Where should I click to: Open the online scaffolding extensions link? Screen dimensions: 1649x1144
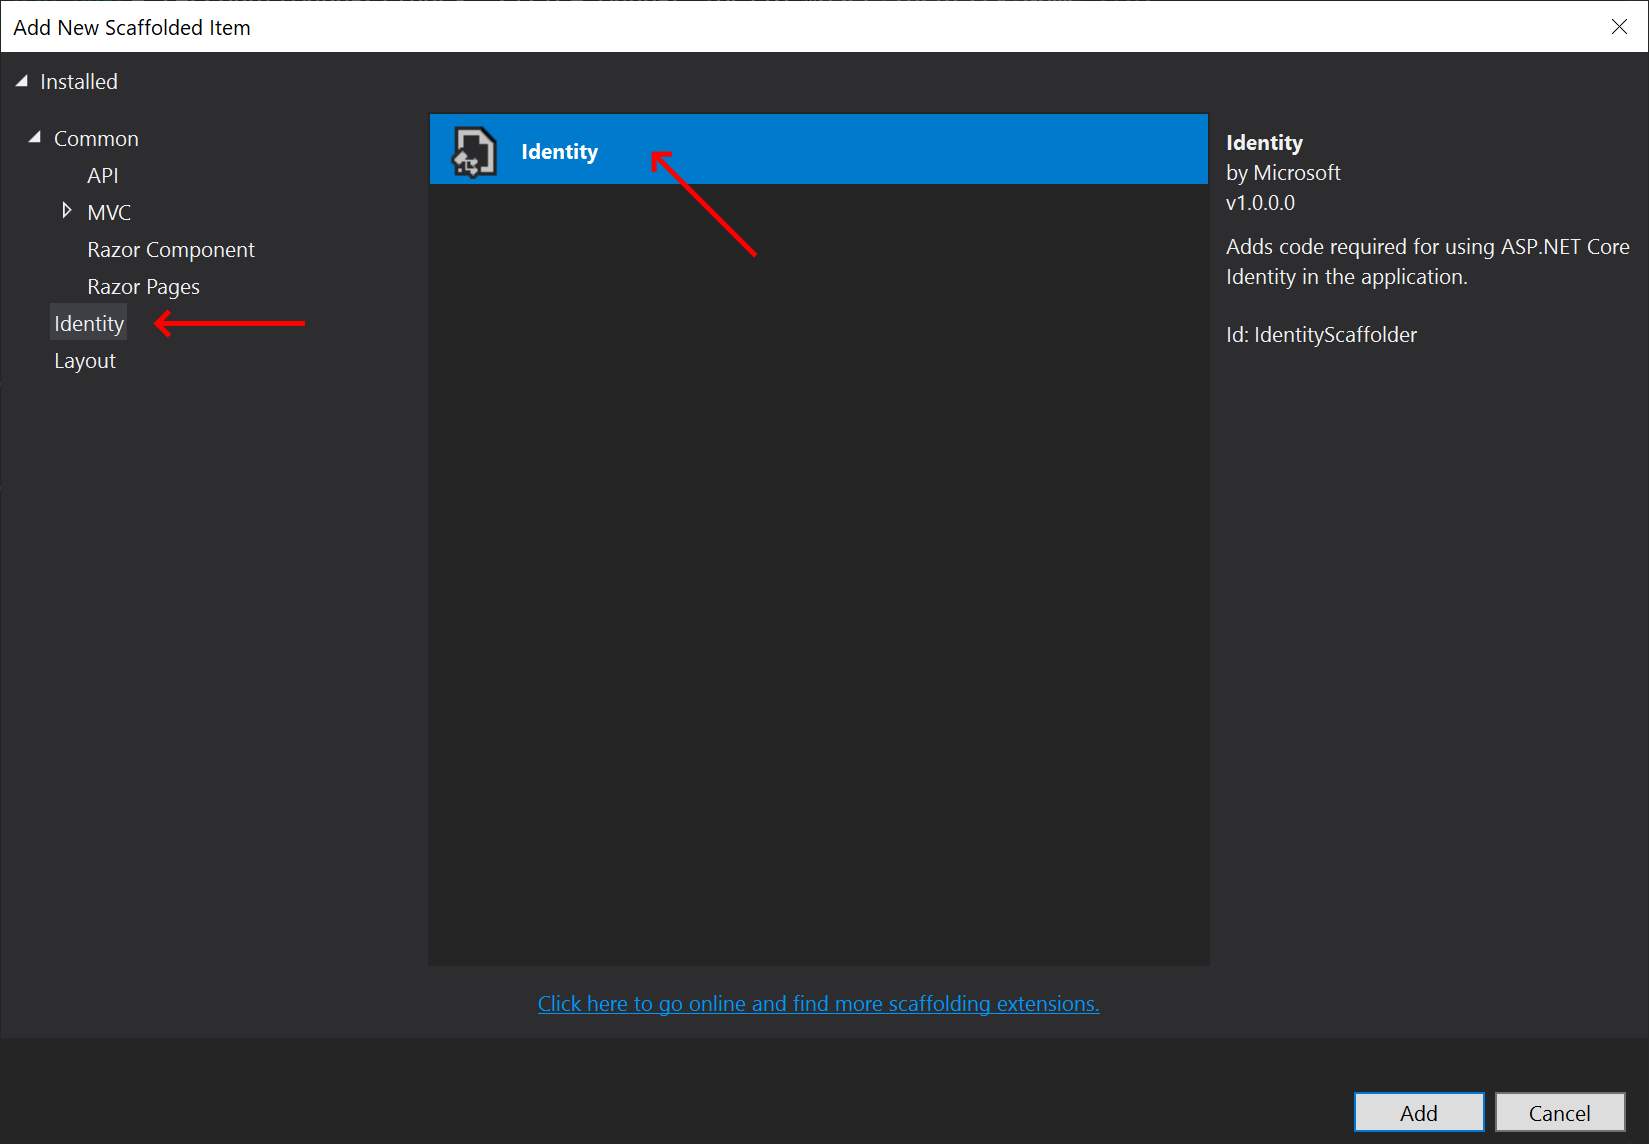tap(818, 1003)
